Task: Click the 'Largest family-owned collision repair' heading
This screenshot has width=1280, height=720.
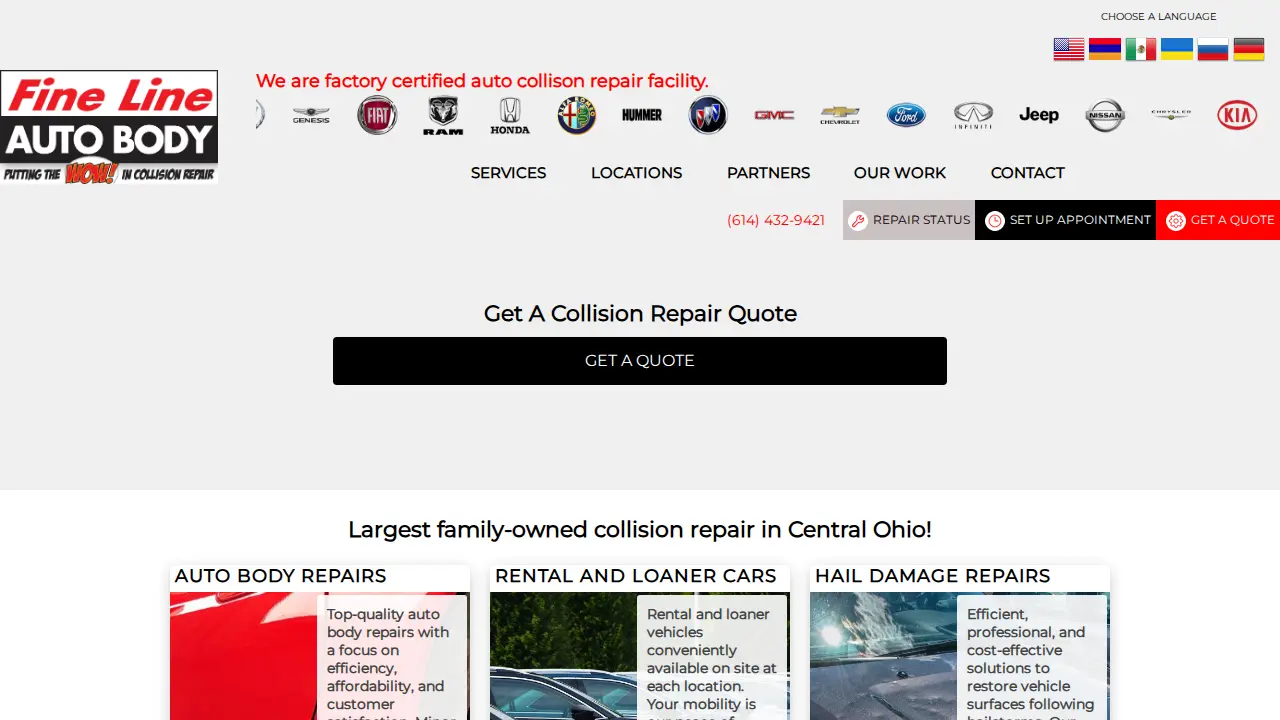Action: click(640, 529)
